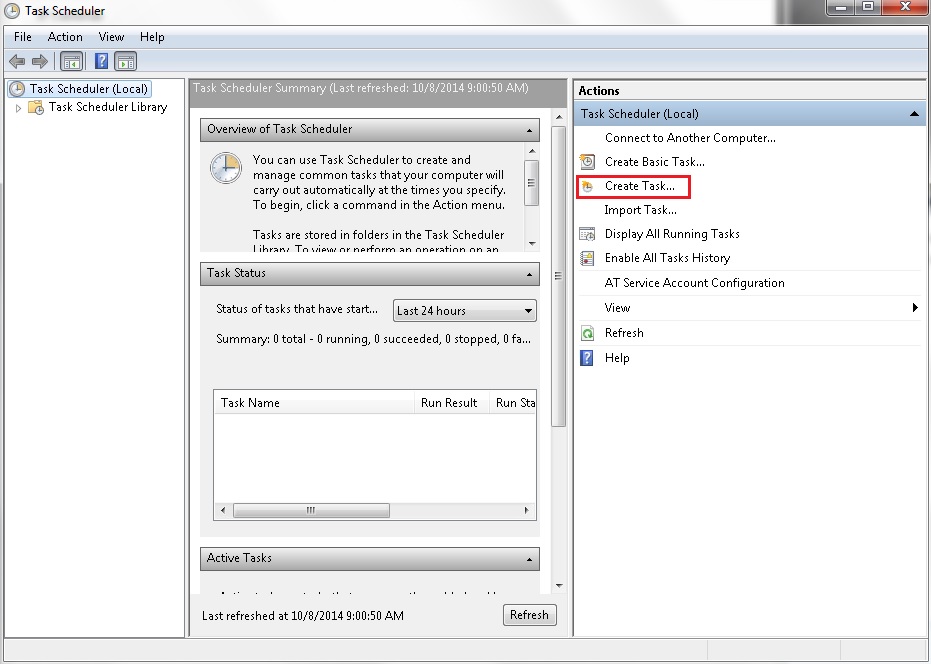931x664 pixels.
Task: Expand the Task Scheduler Library tree node
Action: point(18,108)
